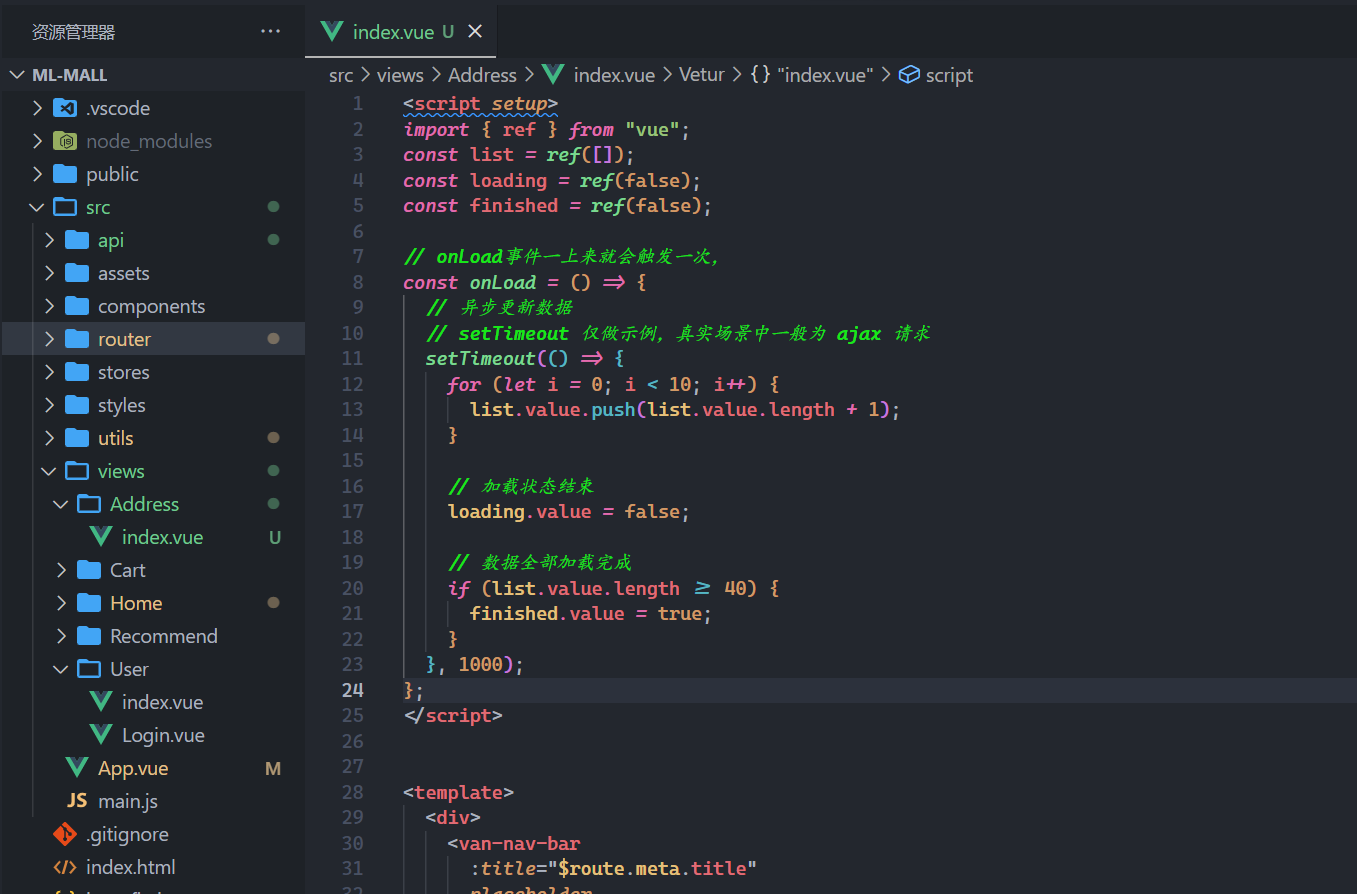Click the router folder icon
1357x894 pixels.
(x=77, y=339)
